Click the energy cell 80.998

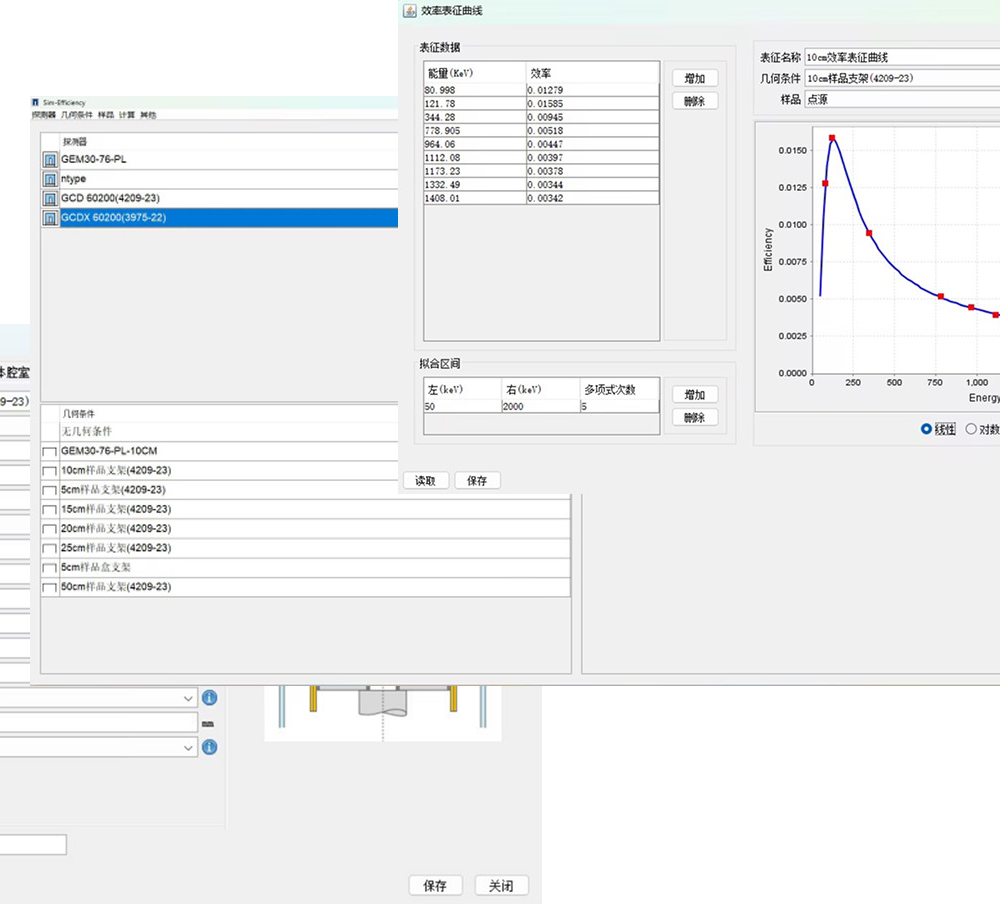pos(474,91)
